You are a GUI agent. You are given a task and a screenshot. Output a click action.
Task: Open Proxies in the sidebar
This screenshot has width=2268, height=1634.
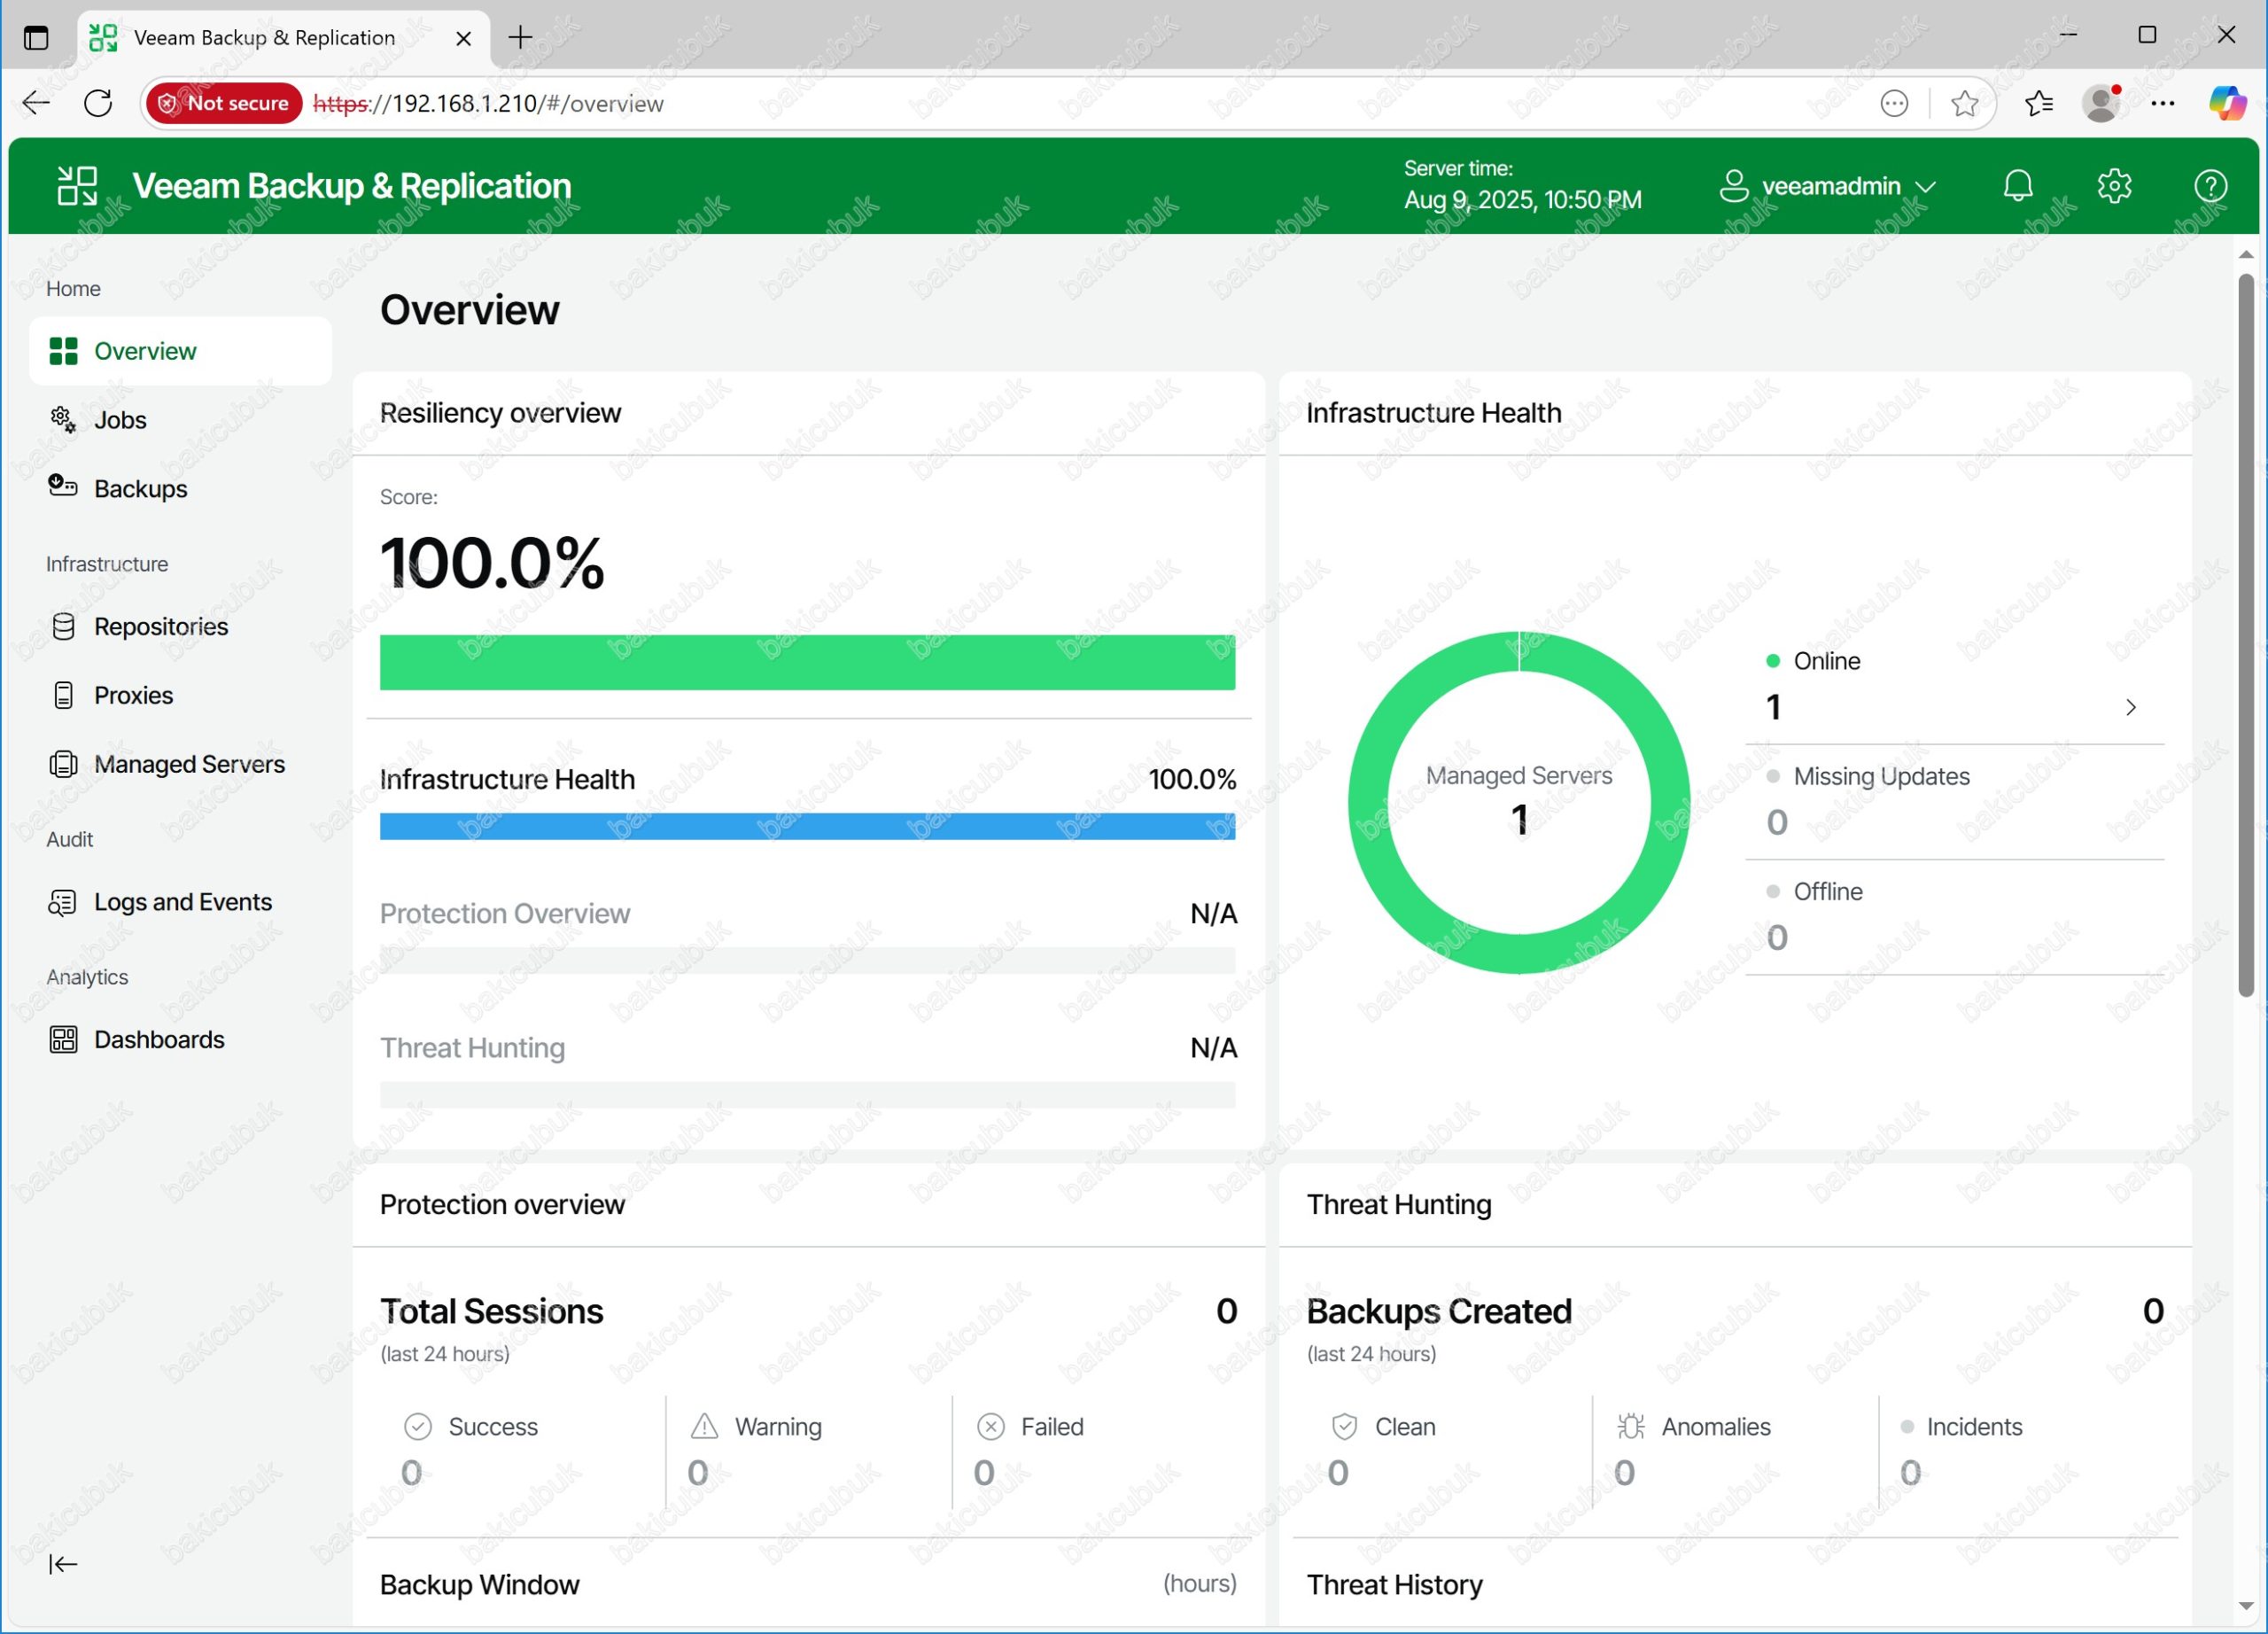180,695
